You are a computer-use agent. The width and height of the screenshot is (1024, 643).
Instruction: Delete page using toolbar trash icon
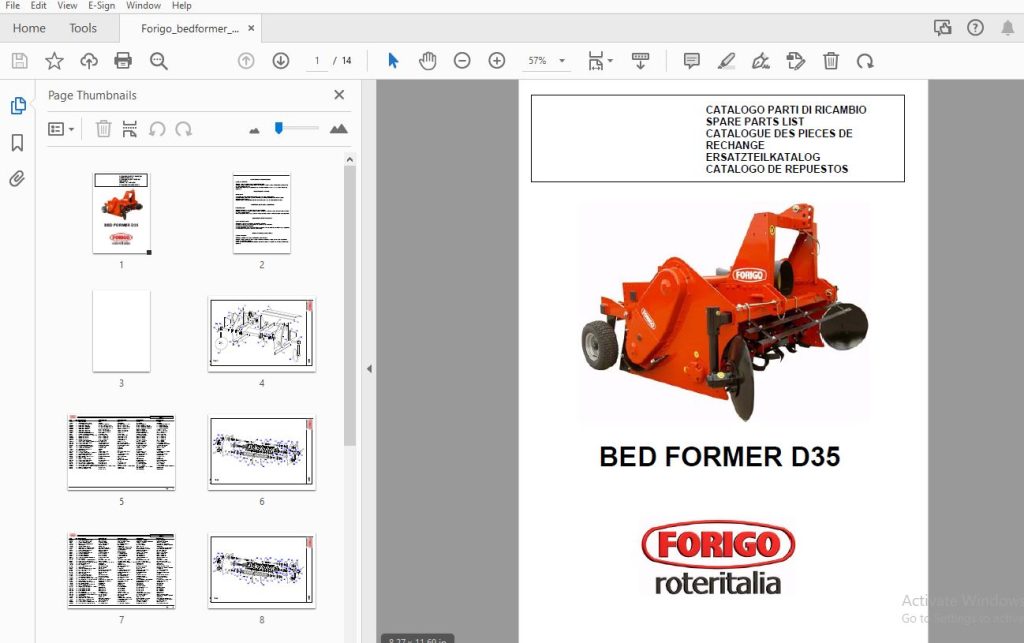831,61
